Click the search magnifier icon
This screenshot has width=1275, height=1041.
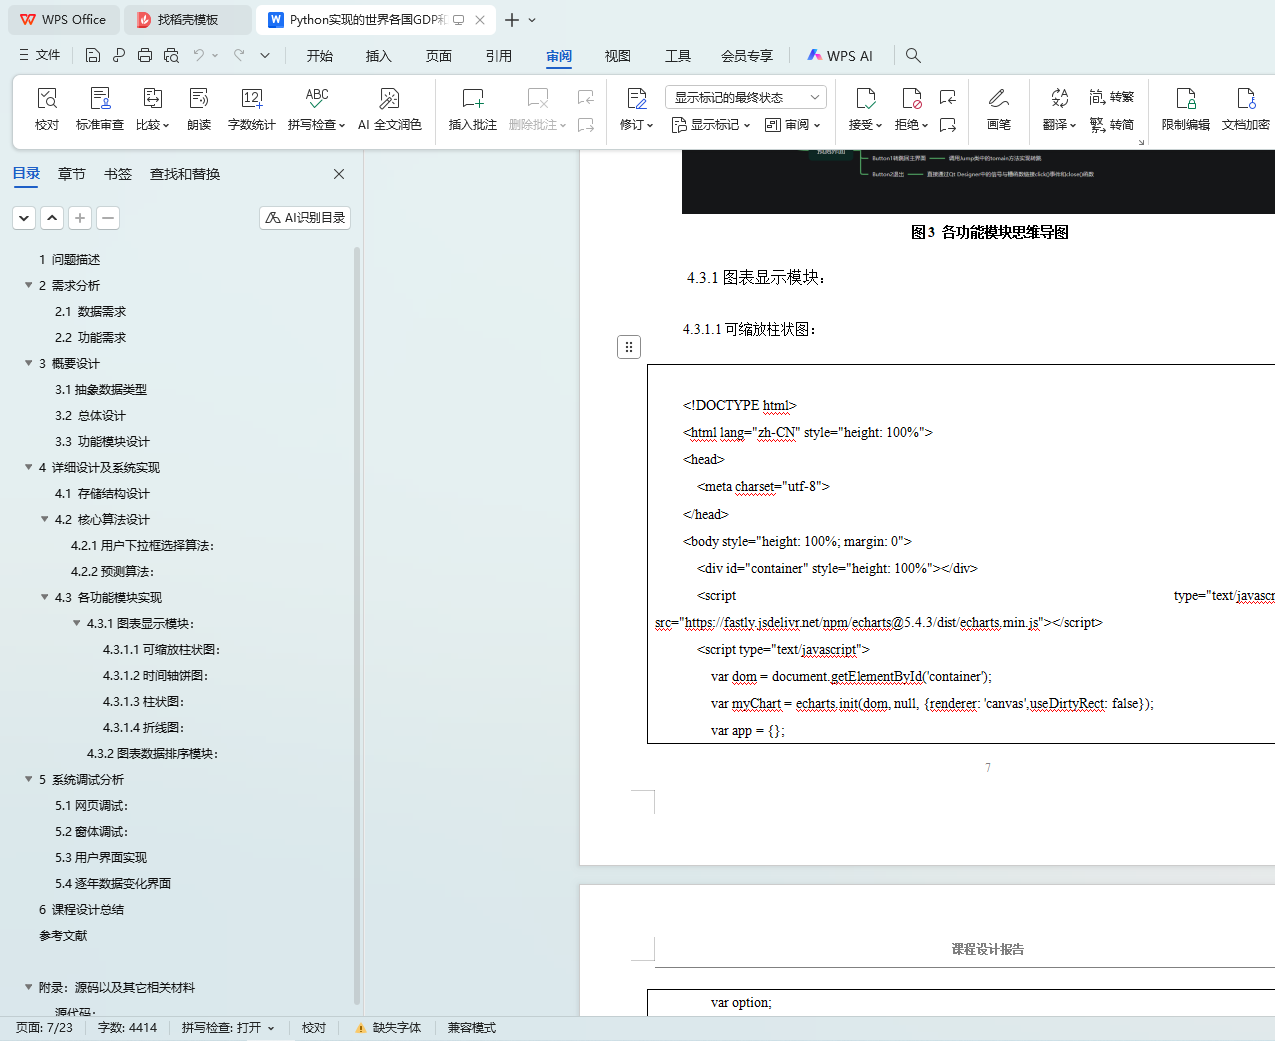point(913,55)
